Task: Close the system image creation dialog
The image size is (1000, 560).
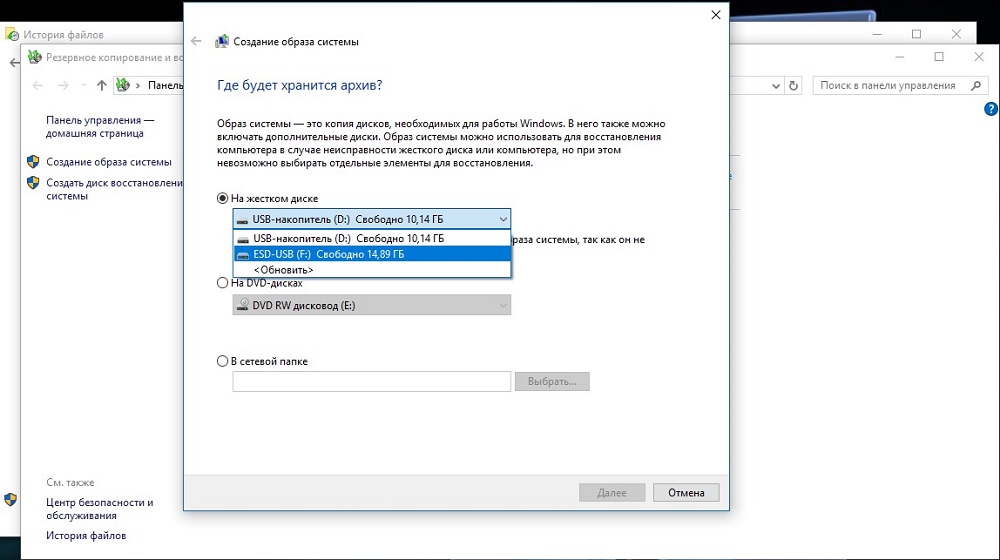Action: tap(716, 15)
